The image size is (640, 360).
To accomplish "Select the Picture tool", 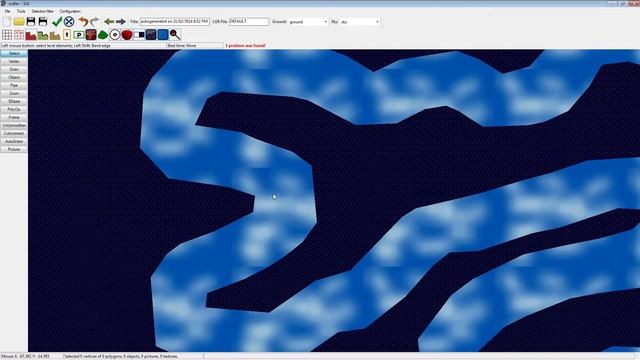I will (x=14, y=149).
